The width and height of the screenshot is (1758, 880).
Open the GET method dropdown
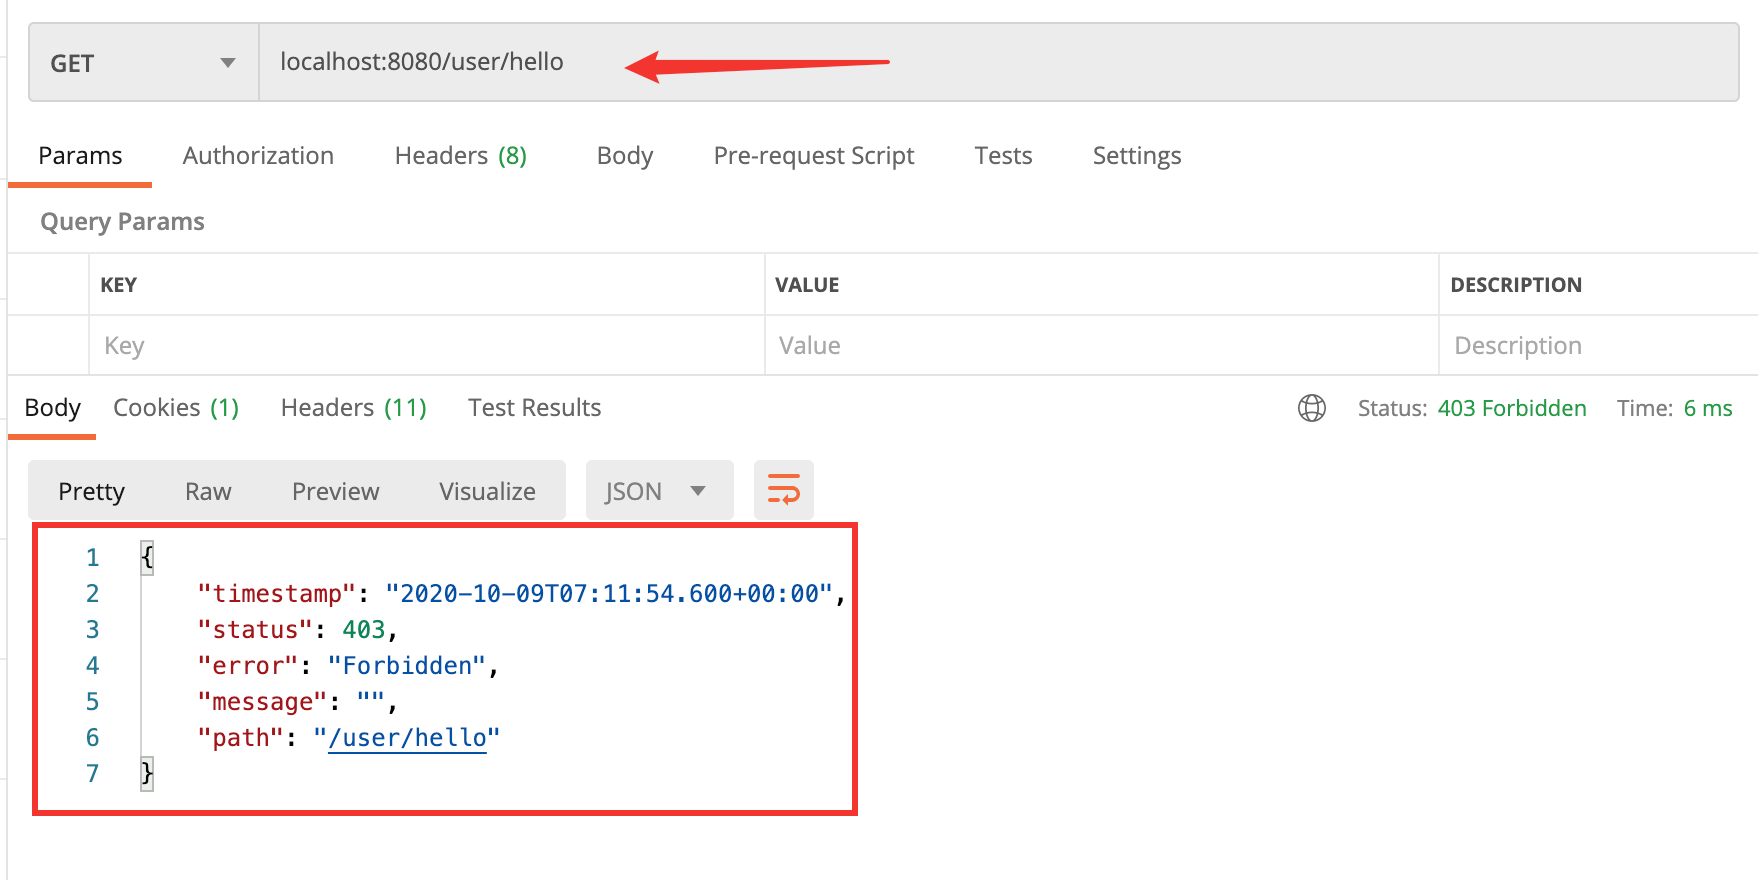click(x=143, y=63)
